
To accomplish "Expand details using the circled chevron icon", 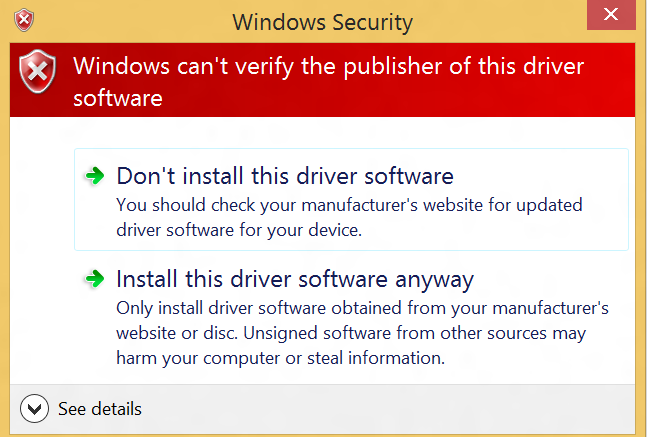I will 34,409.
